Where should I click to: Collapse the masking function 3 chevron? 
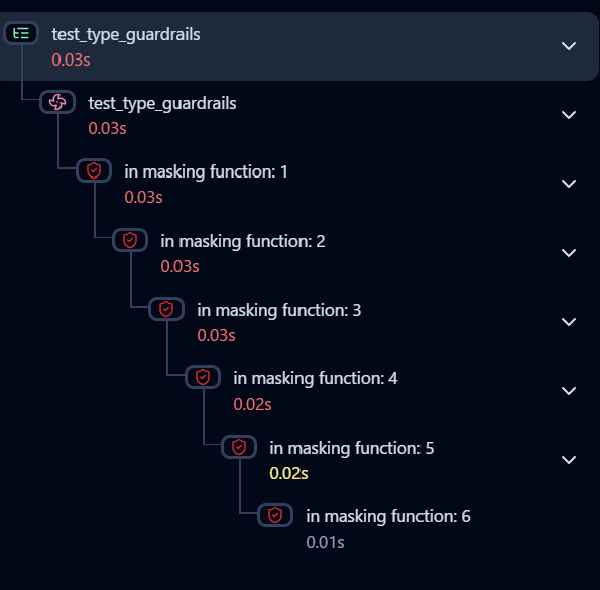tap(569, 322)
